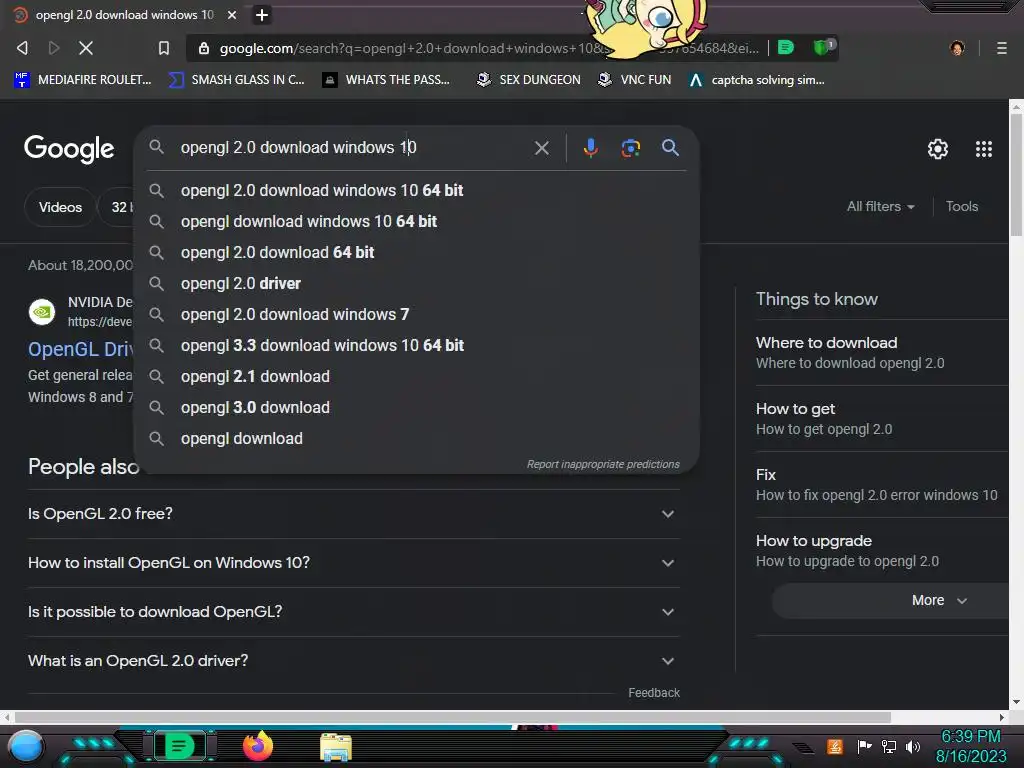The height and width of the screenshot is (768, 1024).
Task: Open Where to download in Things to know
Action: point(882,353)
